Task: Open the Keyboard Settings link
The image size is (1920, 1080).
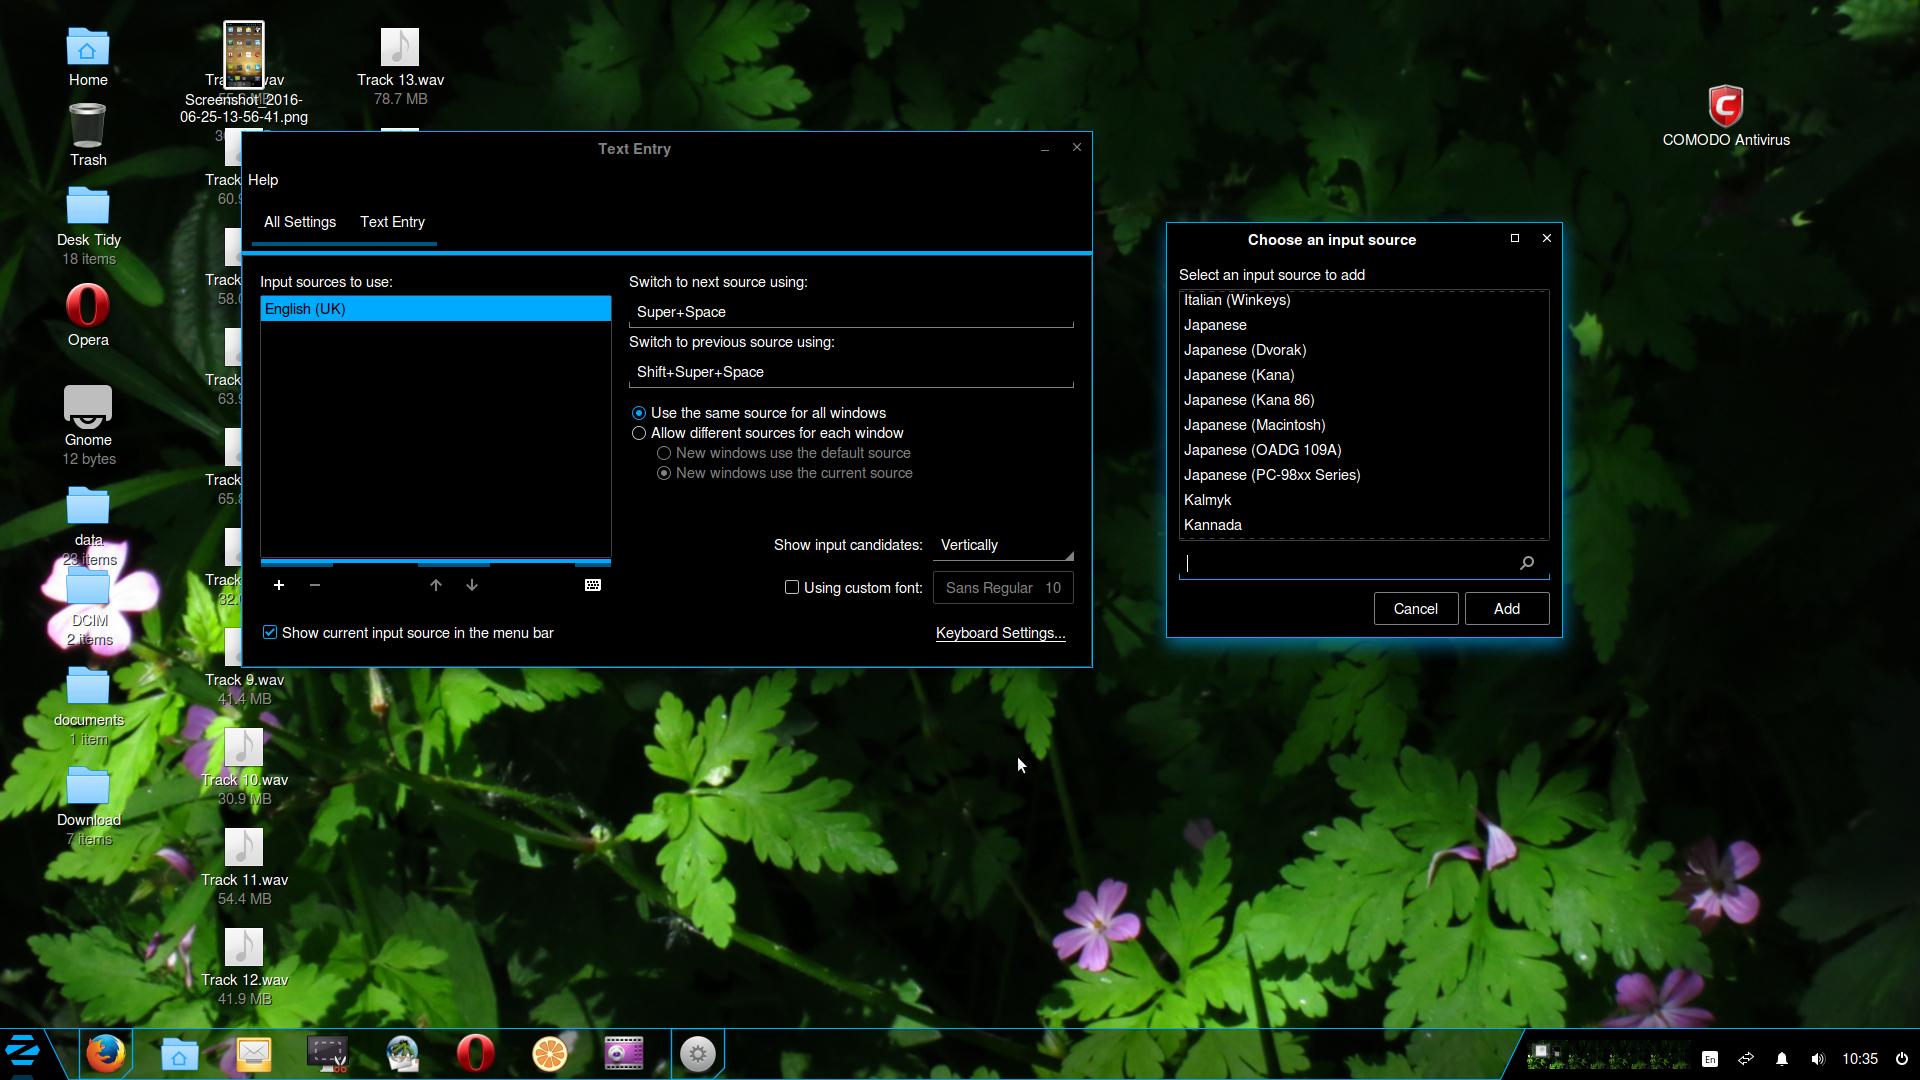Action: coord(1000,633)
